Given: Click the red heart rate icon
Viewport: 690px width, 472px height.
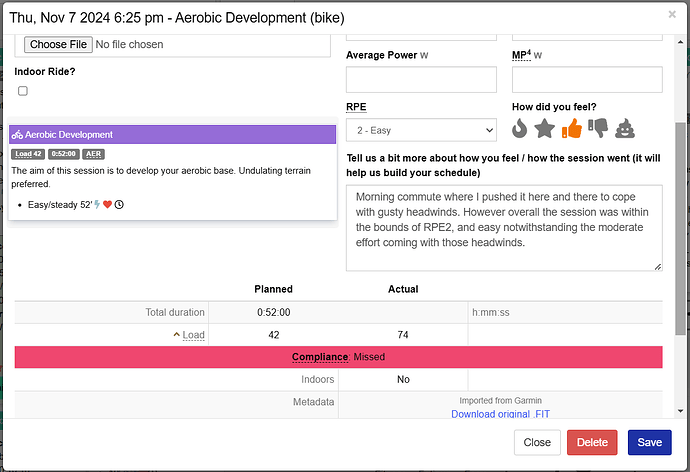Looking at the screenshot, I should click(107, 205).
